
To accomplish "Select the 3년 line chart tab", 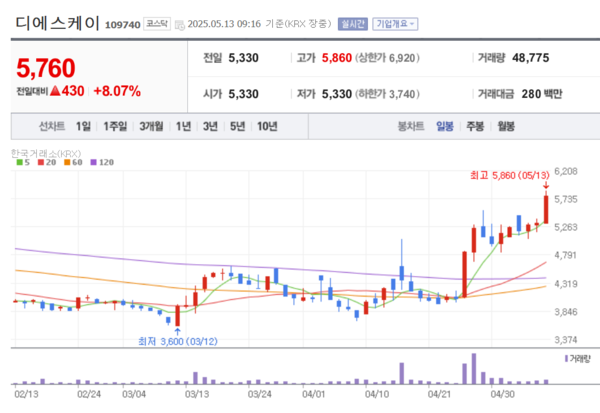I will [210, 126].
